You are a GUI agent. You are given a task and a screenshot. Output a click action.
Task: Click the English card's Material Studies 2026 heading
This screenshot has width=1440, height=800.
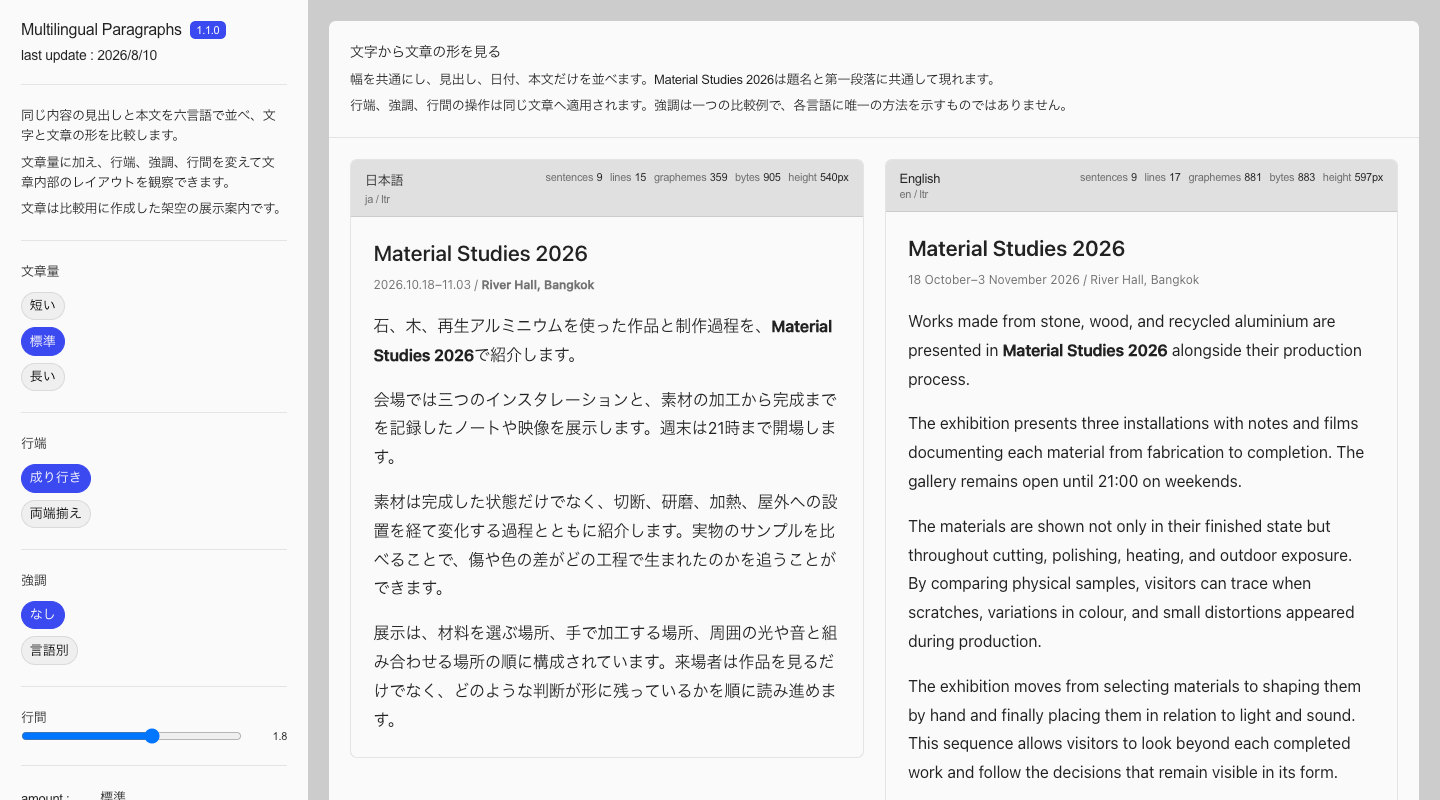(1016, 249)
